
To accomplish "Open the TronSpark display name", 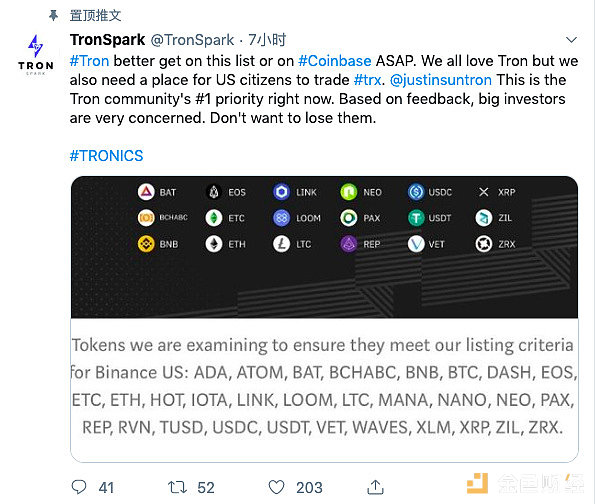I will pos(107,39).
